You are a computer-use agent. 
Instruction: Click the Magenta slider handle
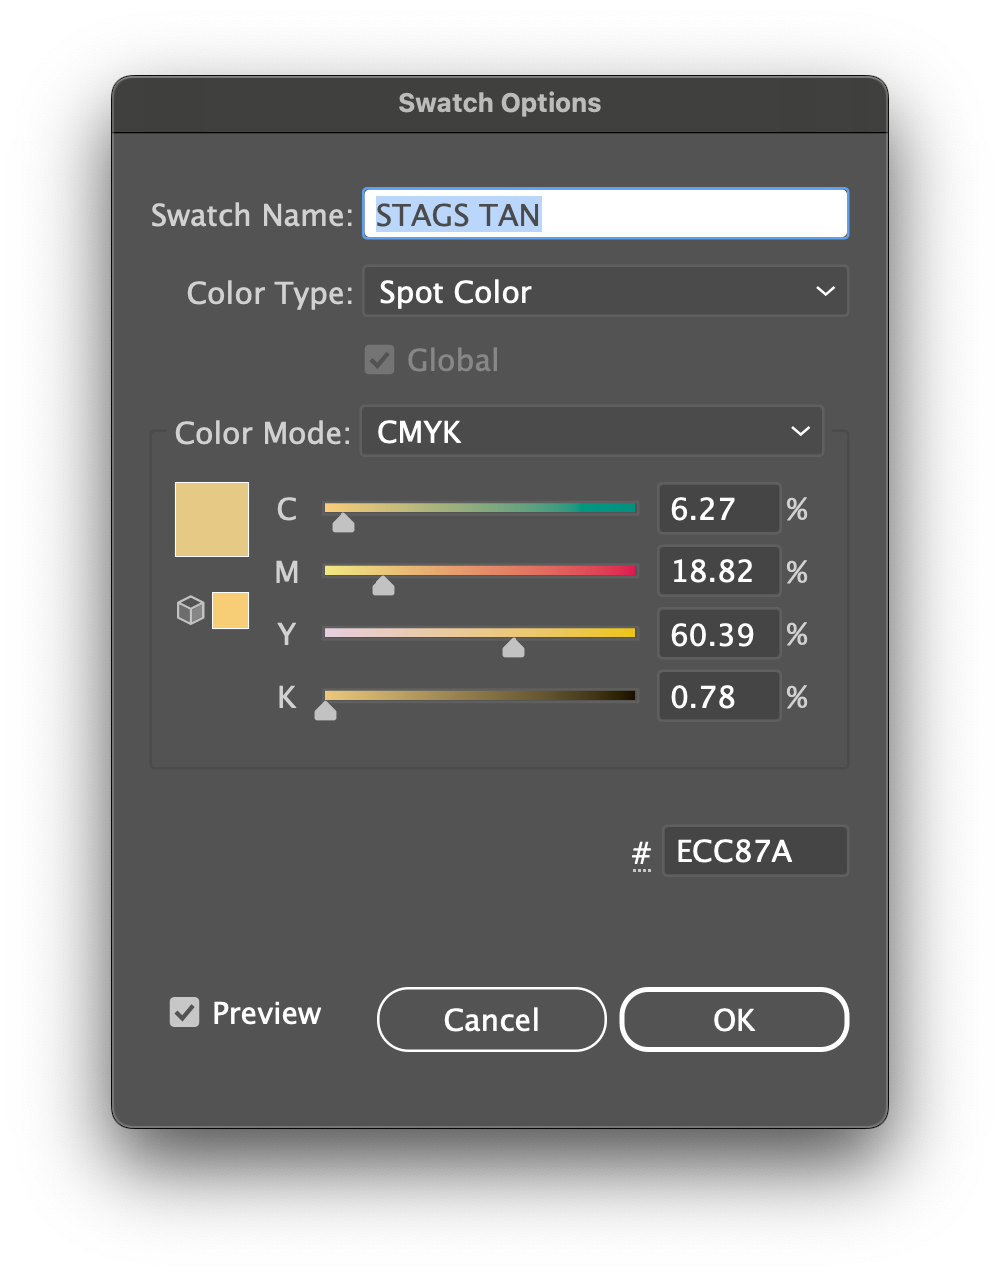point(383,586)
